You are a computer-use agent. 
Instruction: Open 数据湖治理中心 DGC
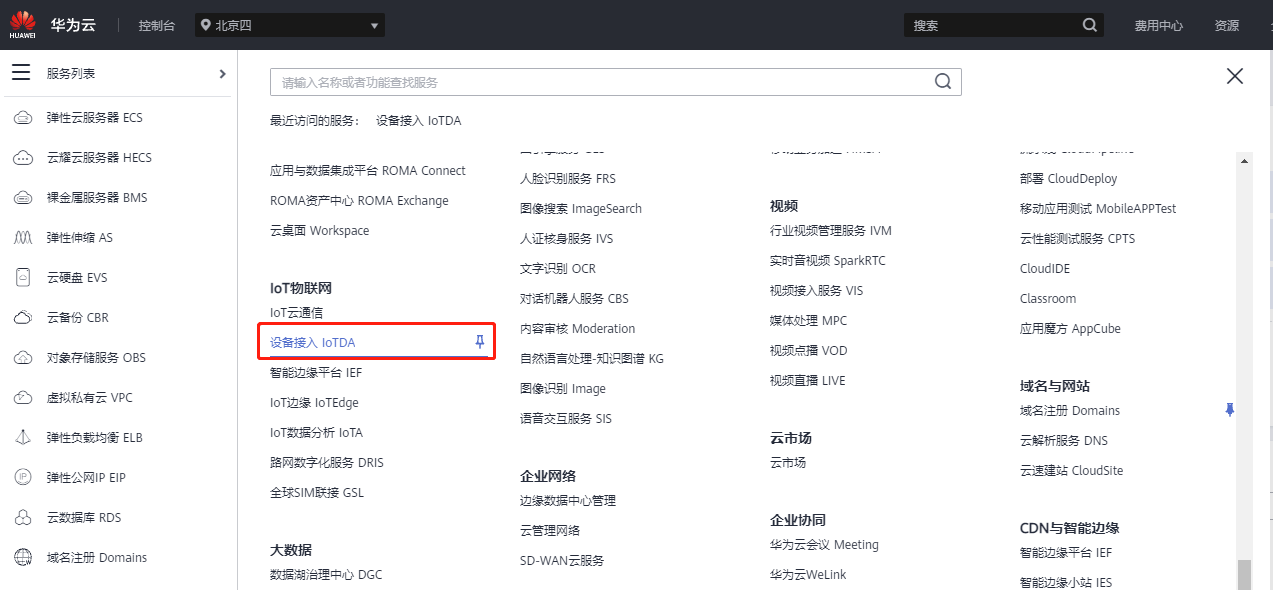[x=326, y=574]
